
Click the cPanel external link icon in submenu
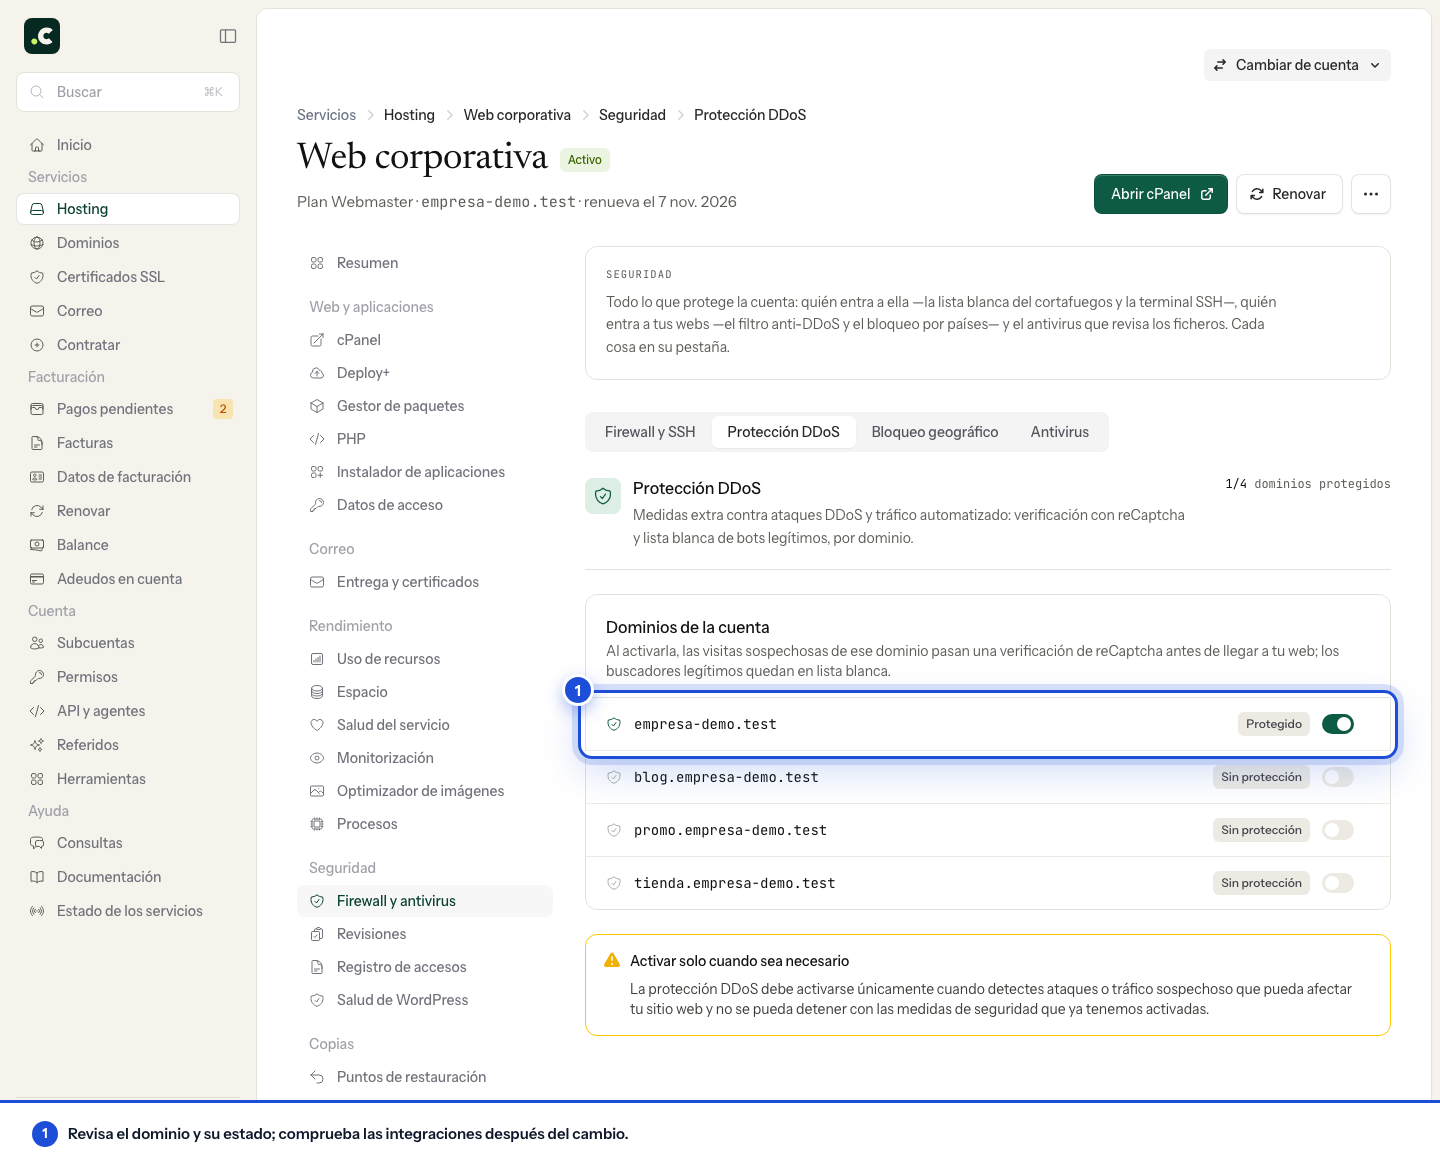click(317, 340)
